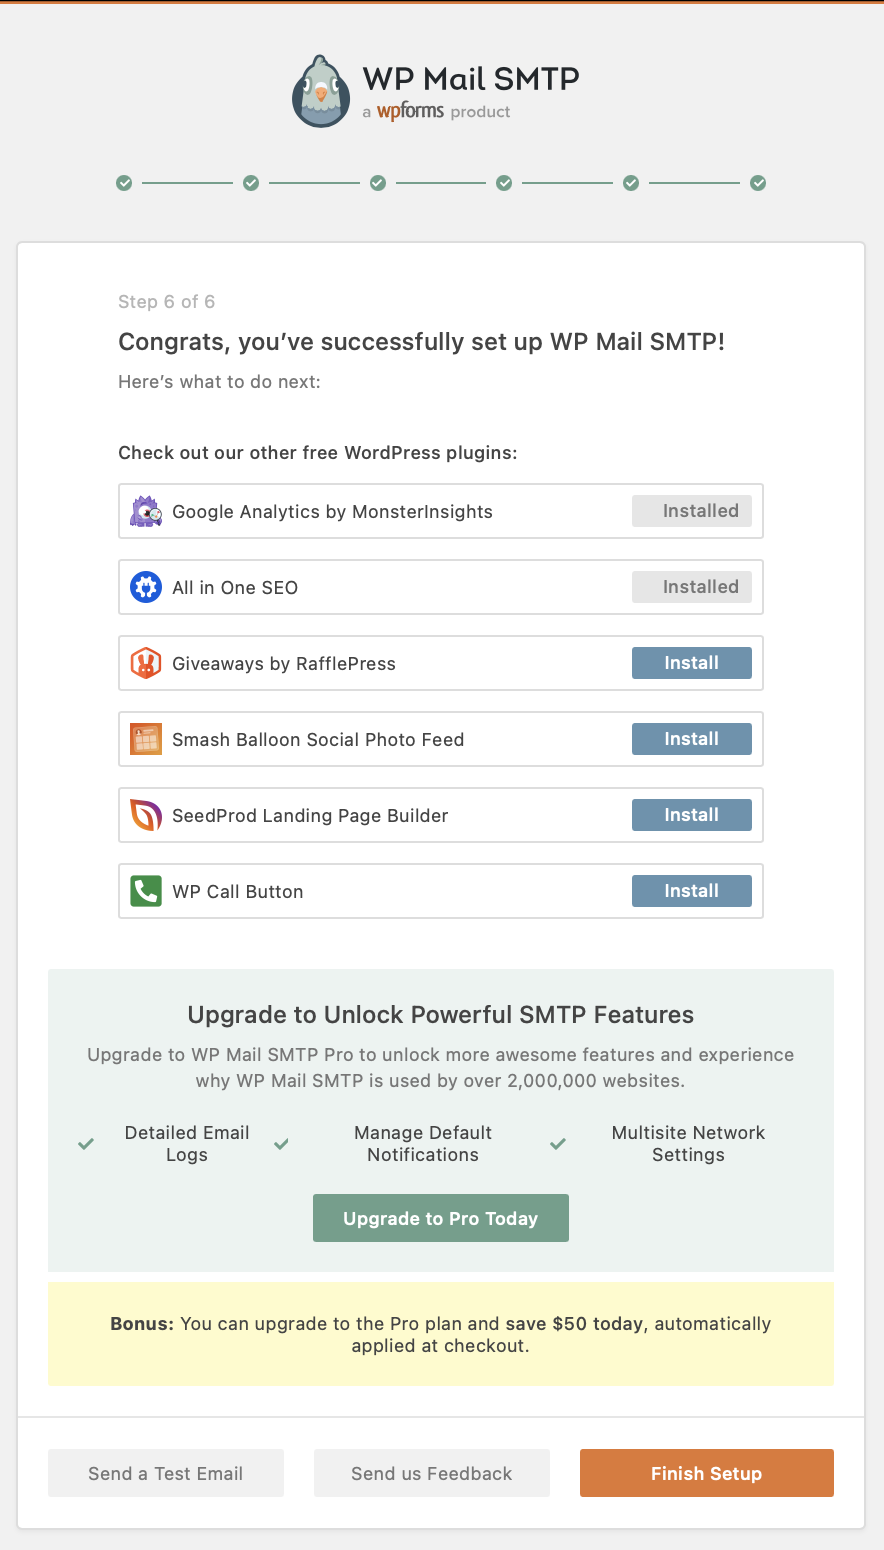Image resolution: width=884 pixels, height=1550 pixels.
Task: Click the yellow save $50 bonus banner
Action: click(440, 1334)
